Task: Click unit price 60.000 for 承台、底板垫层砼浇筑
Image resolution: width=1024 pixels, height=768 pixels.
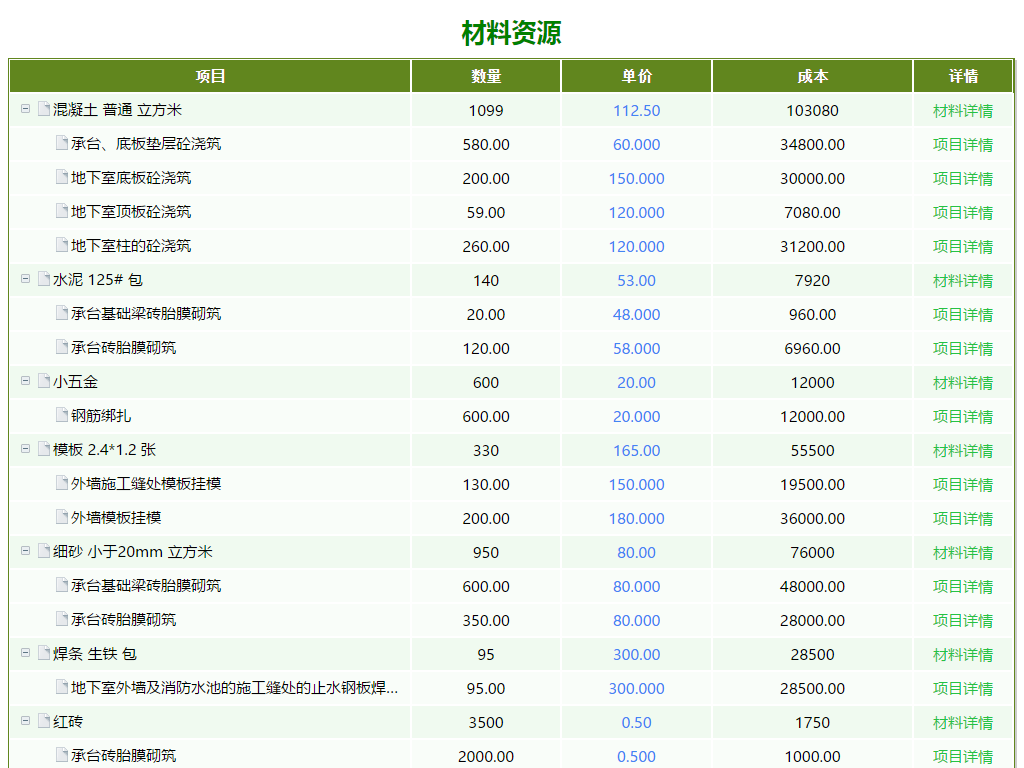Action: pyautogui.click(x=636, y=144)
